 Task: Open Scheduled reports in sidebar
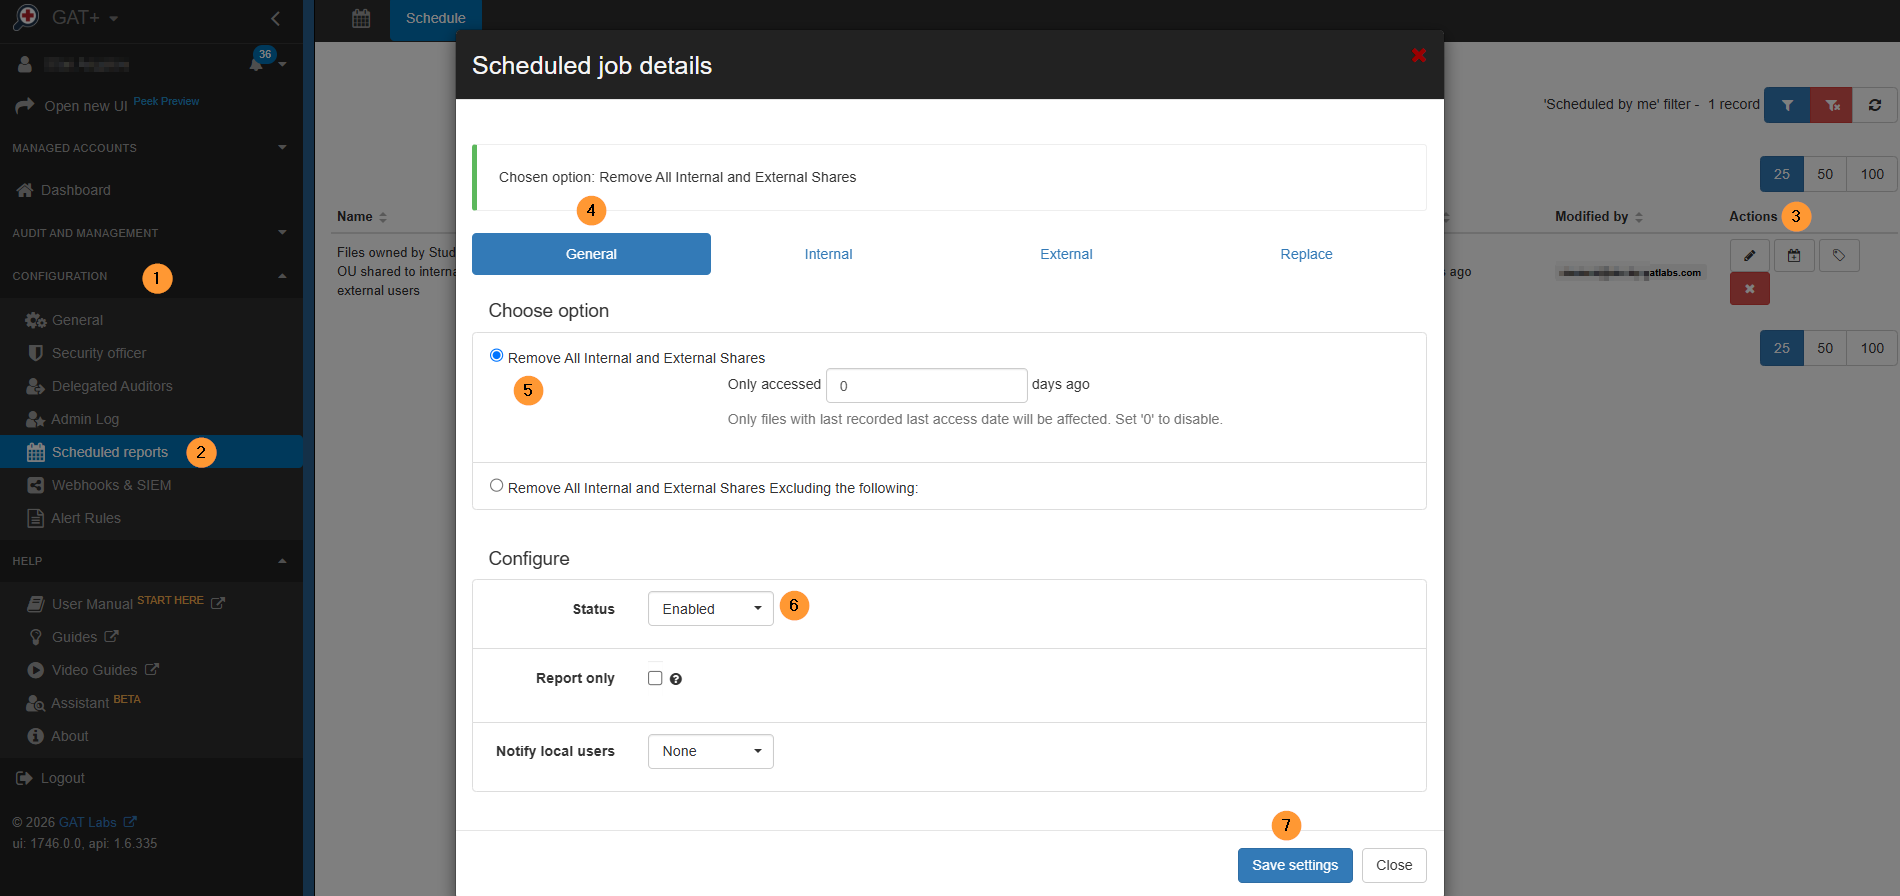click(151, 452)
